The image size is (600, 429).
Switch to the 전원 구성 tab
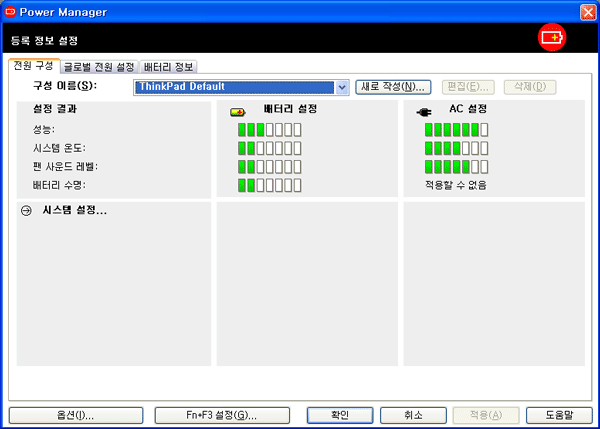pyautogui.click(x=34, y=66)
